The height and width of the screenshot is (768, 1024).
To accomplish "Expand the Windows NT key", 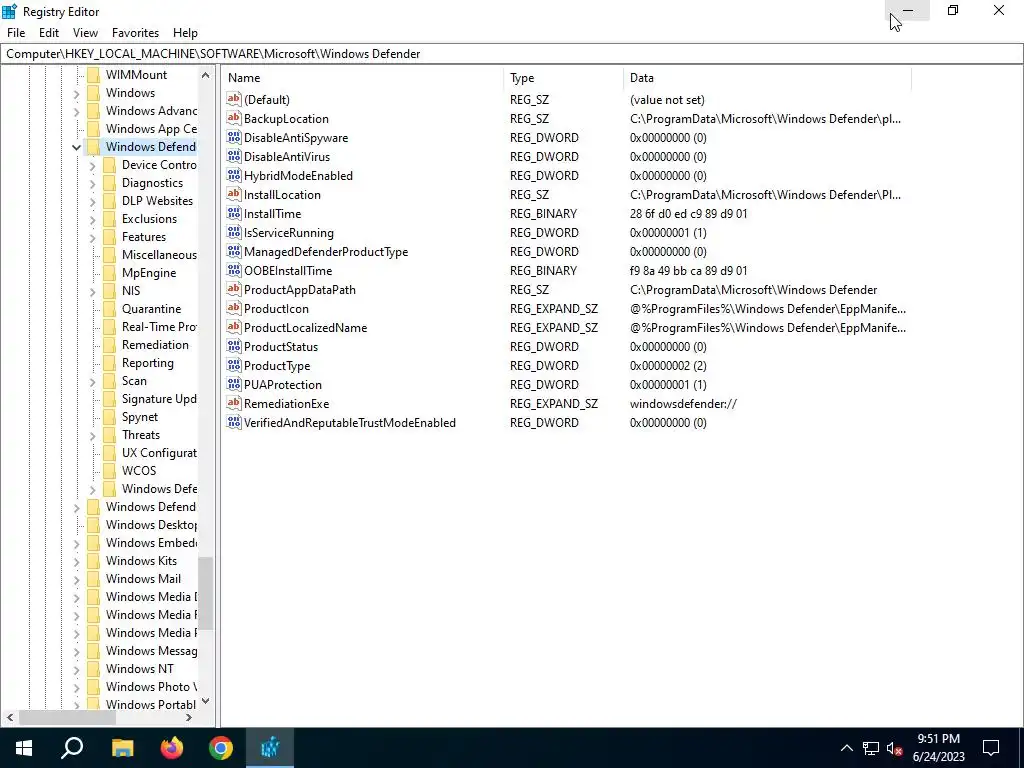I will tap(76, 669).
